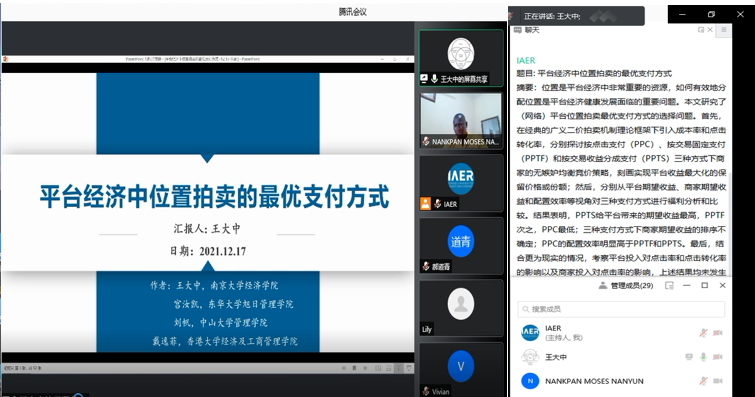The width and height of the screenshot is (755, 397).
Task: Open the hamburger menu beside chat panel
Action: [723, 30]
